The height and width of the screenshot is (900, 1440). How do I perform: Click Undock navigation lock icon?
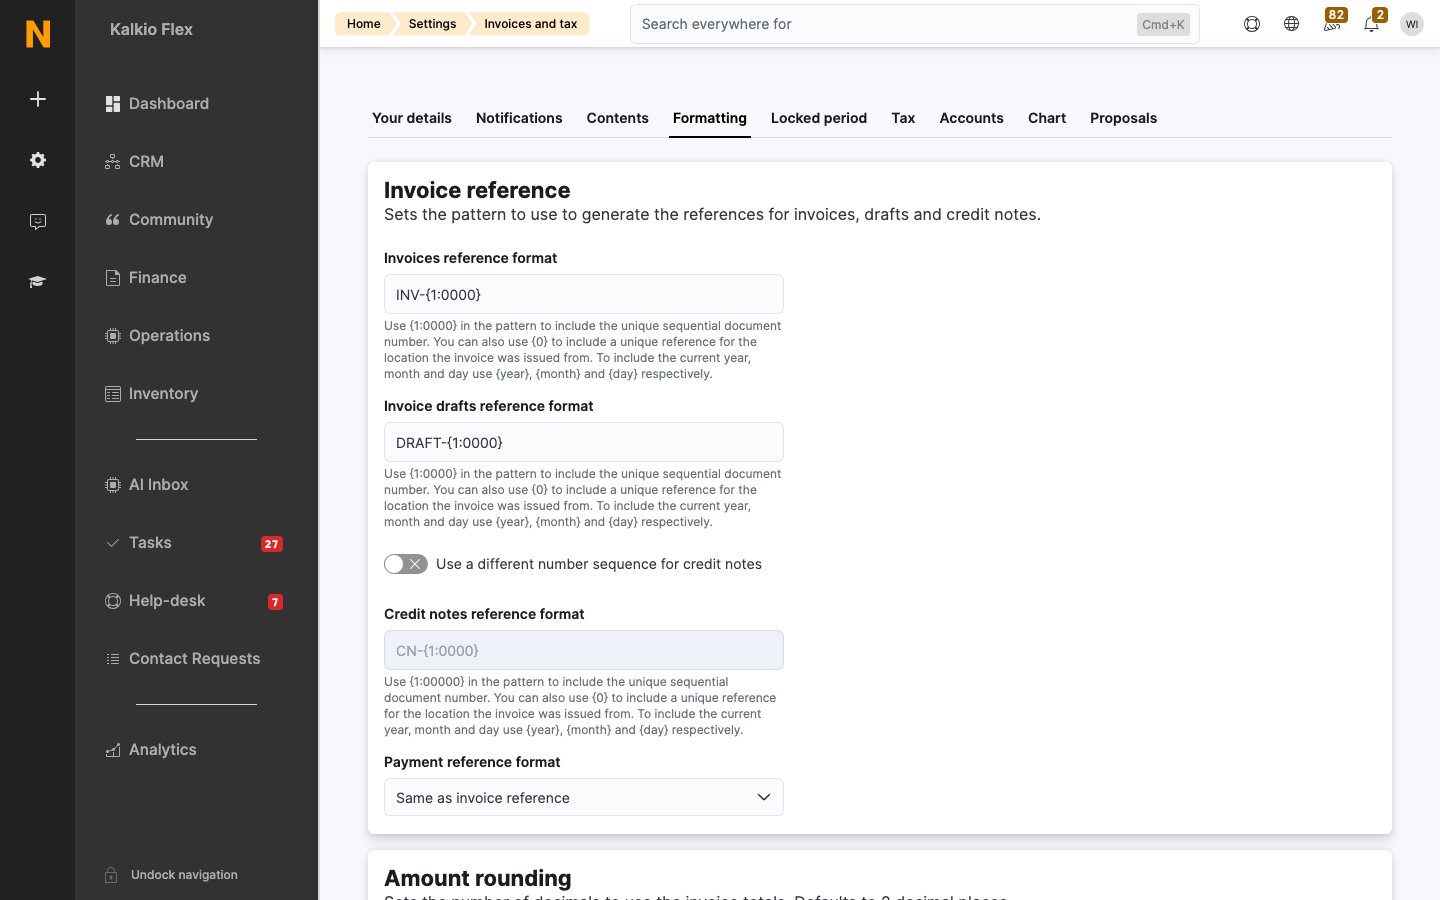pos(112,875)
